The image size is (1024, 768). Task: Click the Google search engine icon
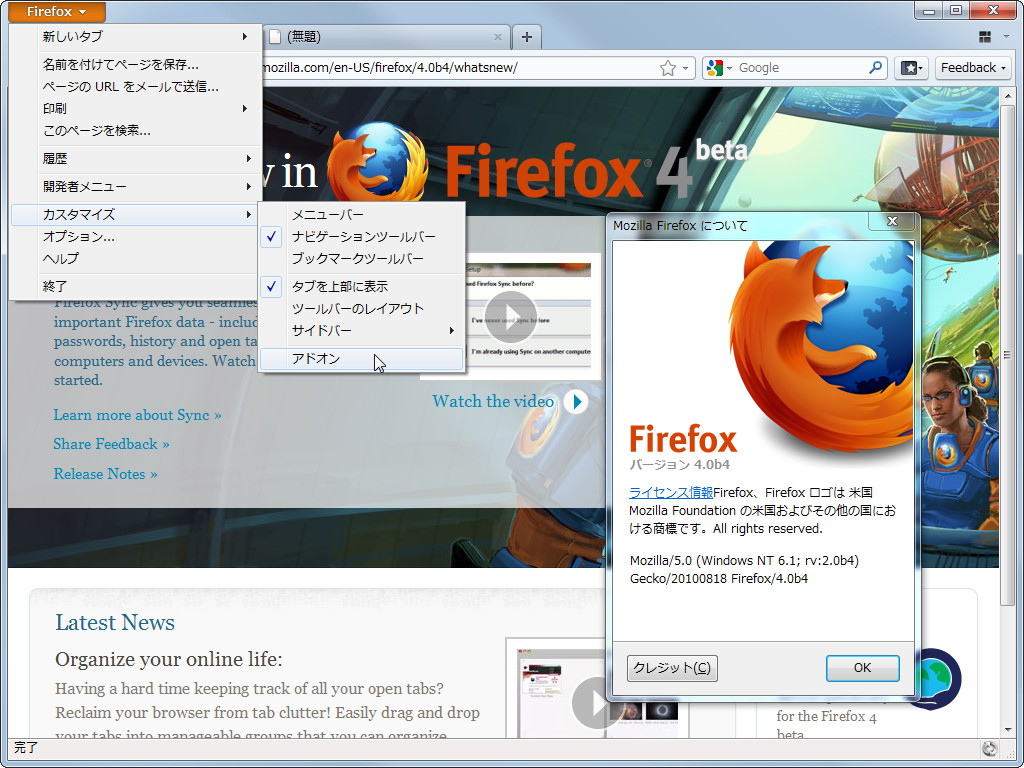[x=714, y=67]
